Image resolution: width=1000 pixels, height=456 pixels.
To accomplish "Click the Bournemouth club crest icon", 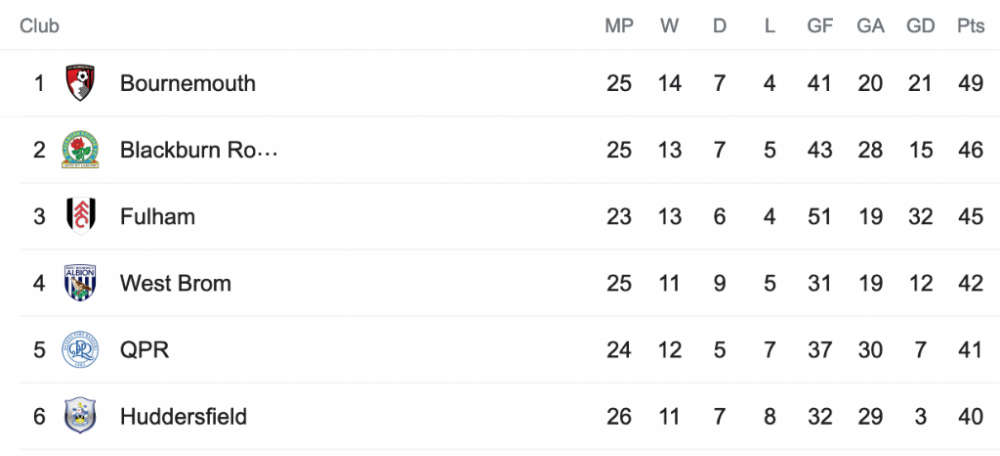I will tap(79, 83).
